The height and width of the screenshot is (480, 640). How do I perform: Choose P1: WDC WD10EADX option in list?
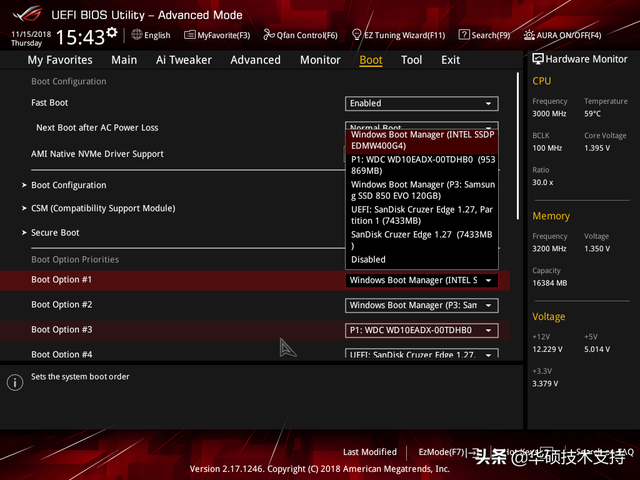click(422, 165)
